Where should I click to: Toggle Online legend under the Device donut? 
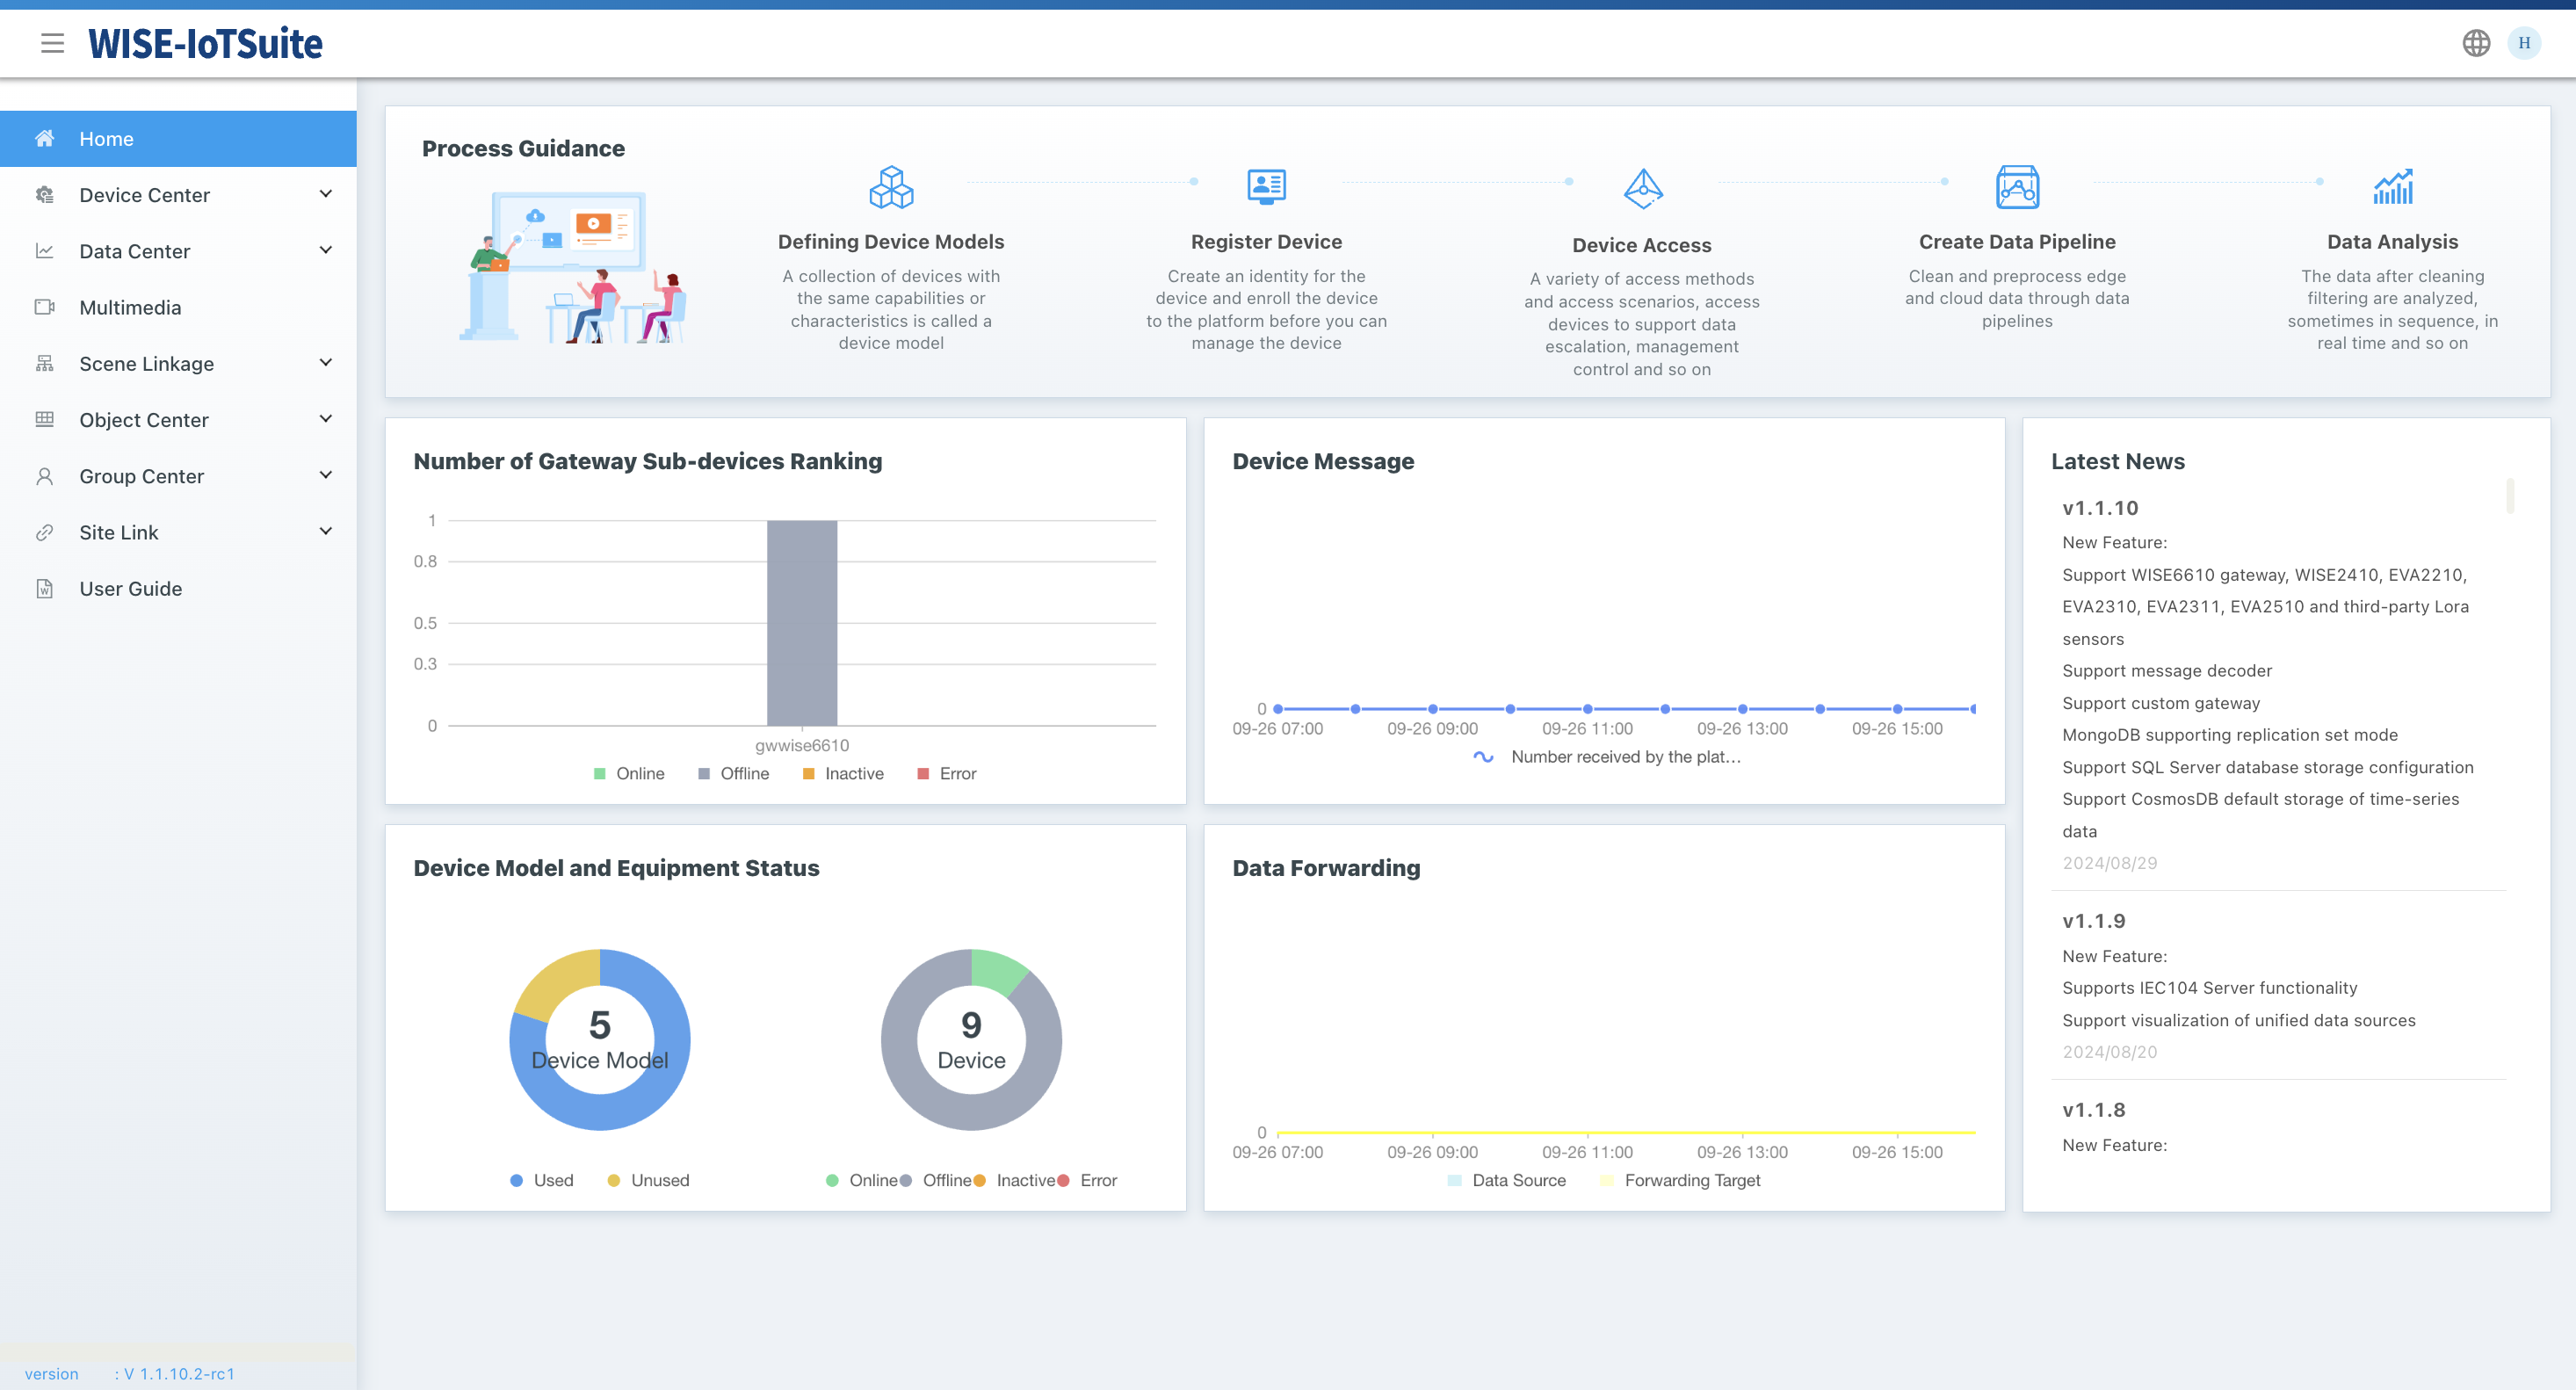(861, 1180)
